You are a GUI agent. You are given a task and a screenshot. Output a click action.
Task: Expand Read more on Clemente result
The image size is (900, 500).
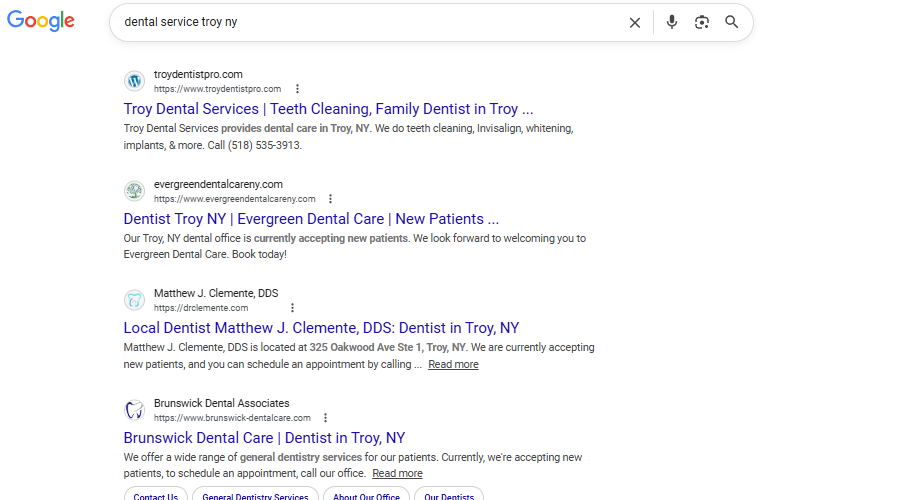click(x=453, y=365)
